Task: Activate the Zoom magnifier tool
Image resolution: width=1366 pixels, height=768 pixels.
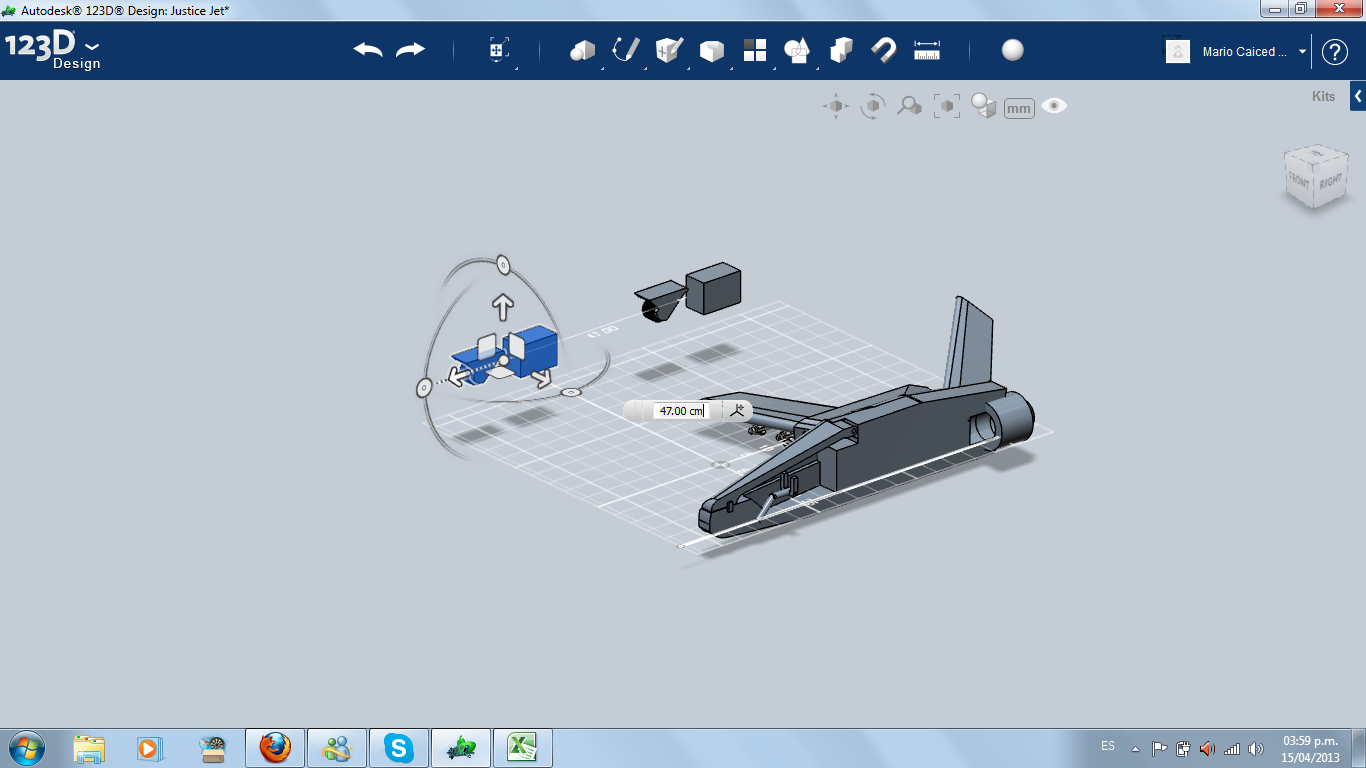Action: pyautogui.click(x=909, y=106)
